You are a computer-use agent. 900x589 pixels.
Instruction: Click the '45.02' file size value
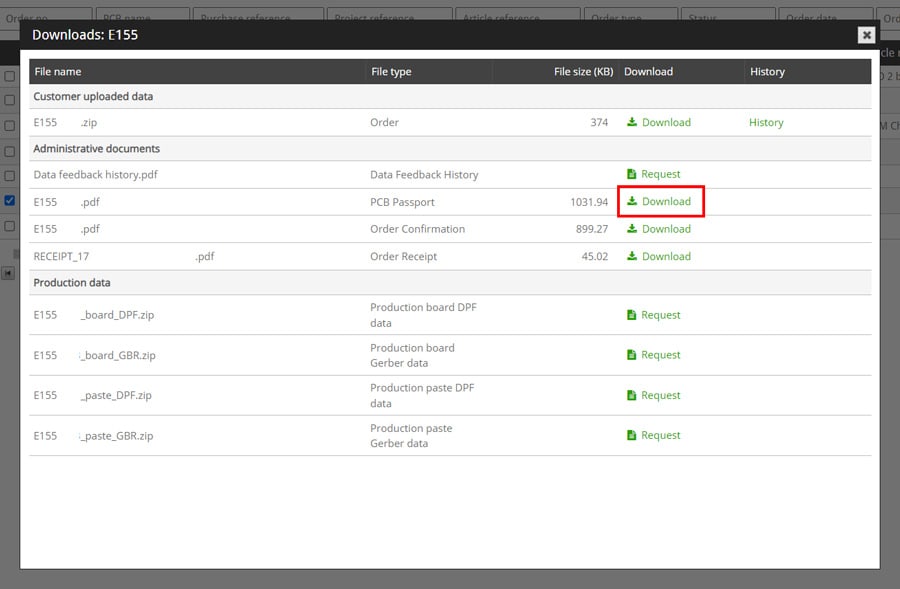click(595, 257)
